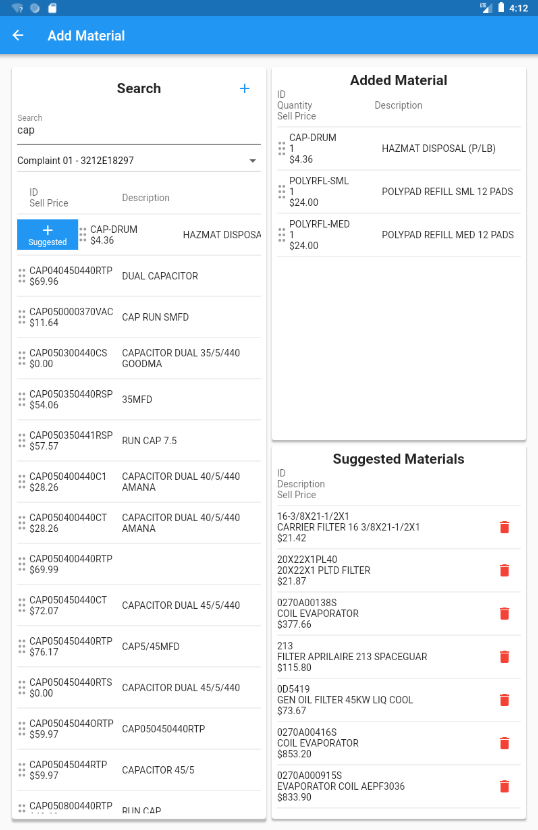Click POLYPAD REFILL SML 12 PADS

447,192
